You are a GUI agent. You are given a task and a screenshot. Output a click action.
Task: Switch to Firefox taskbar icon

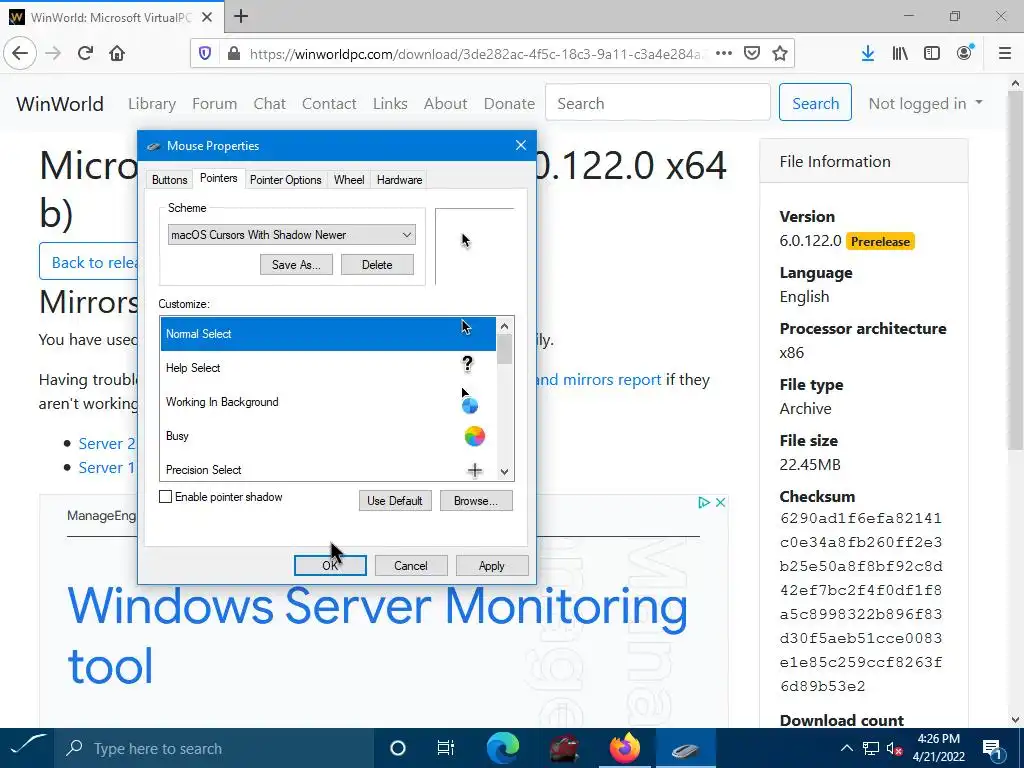(x=625, y=748)
